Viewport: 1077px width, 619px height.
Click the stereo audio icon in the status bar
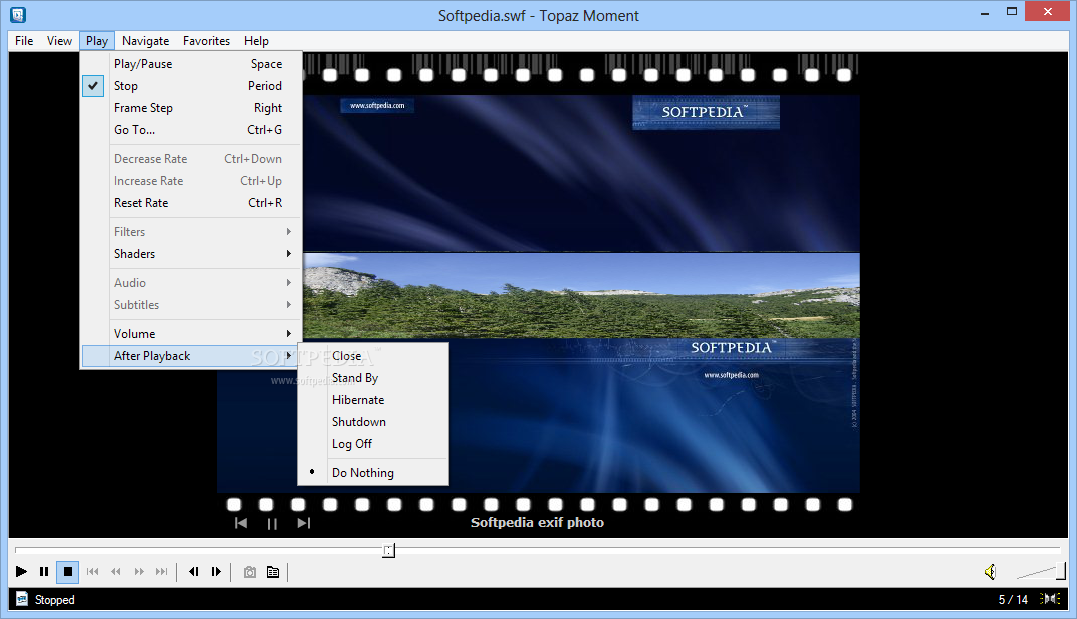point(1050,599)
